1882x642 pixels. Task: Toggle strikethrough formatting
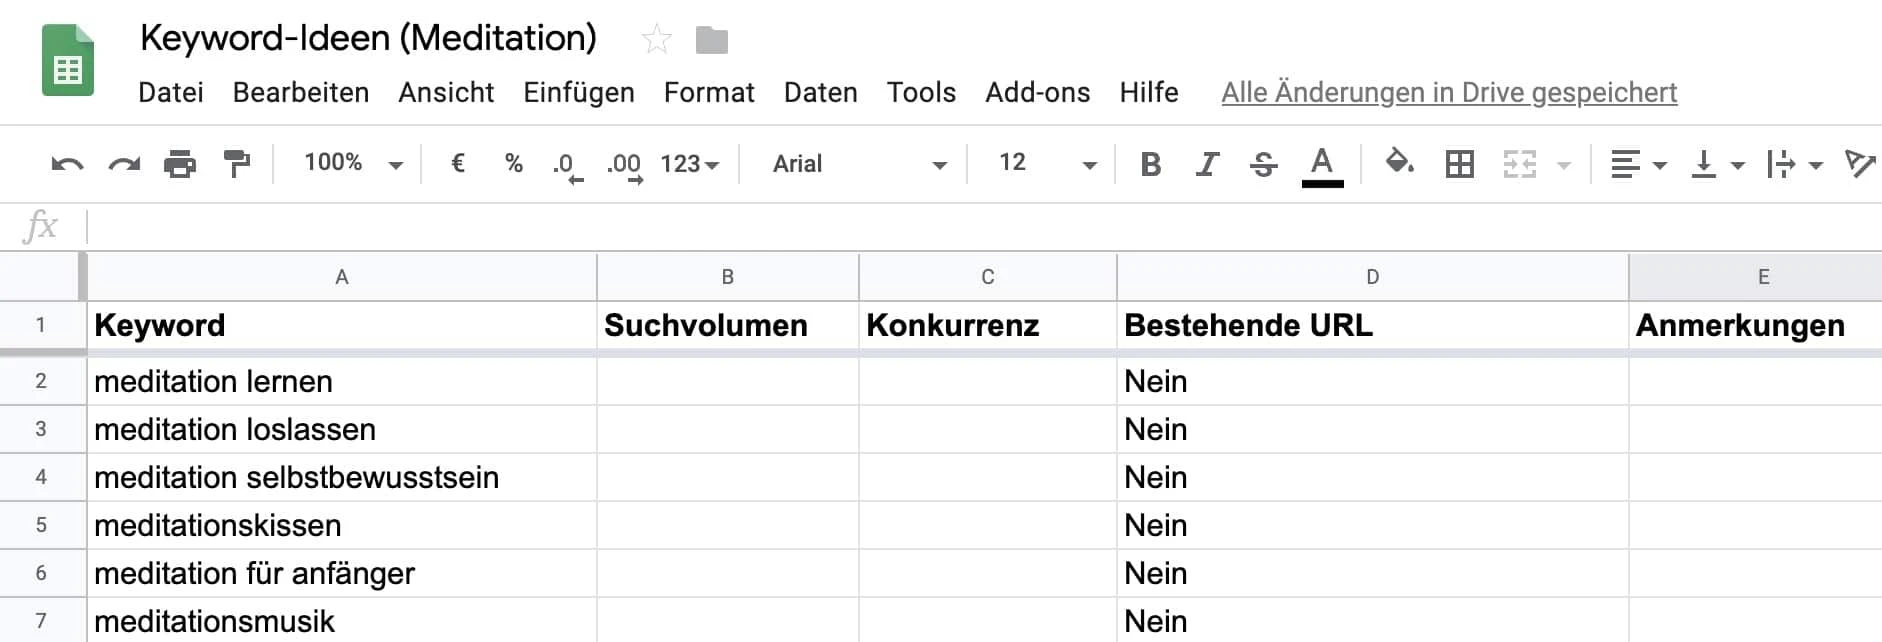[x=1263, y=163]
